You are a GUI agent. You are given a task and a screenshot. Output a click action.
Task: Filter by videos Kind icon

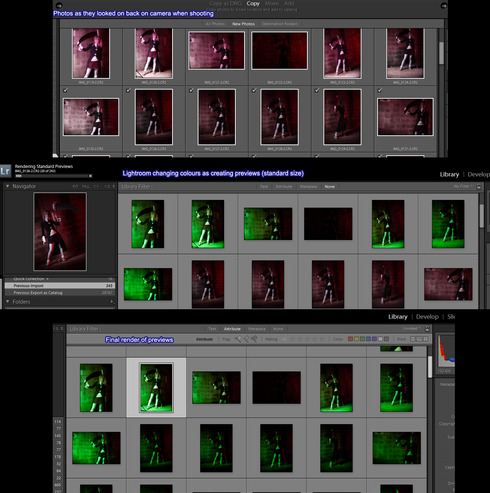click(x=425, y=339)
